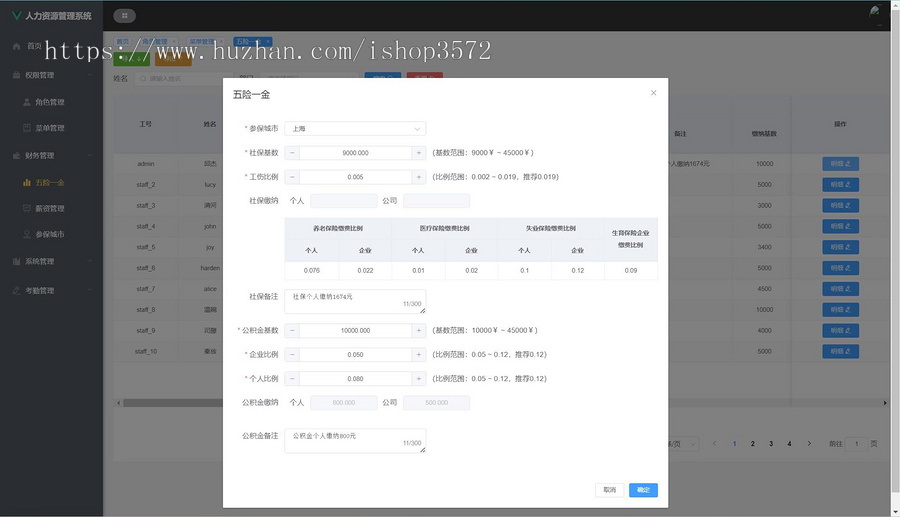Click the 个人比例 value field 0.080
The height and width of the screenshot is (517, 900).
355,379
